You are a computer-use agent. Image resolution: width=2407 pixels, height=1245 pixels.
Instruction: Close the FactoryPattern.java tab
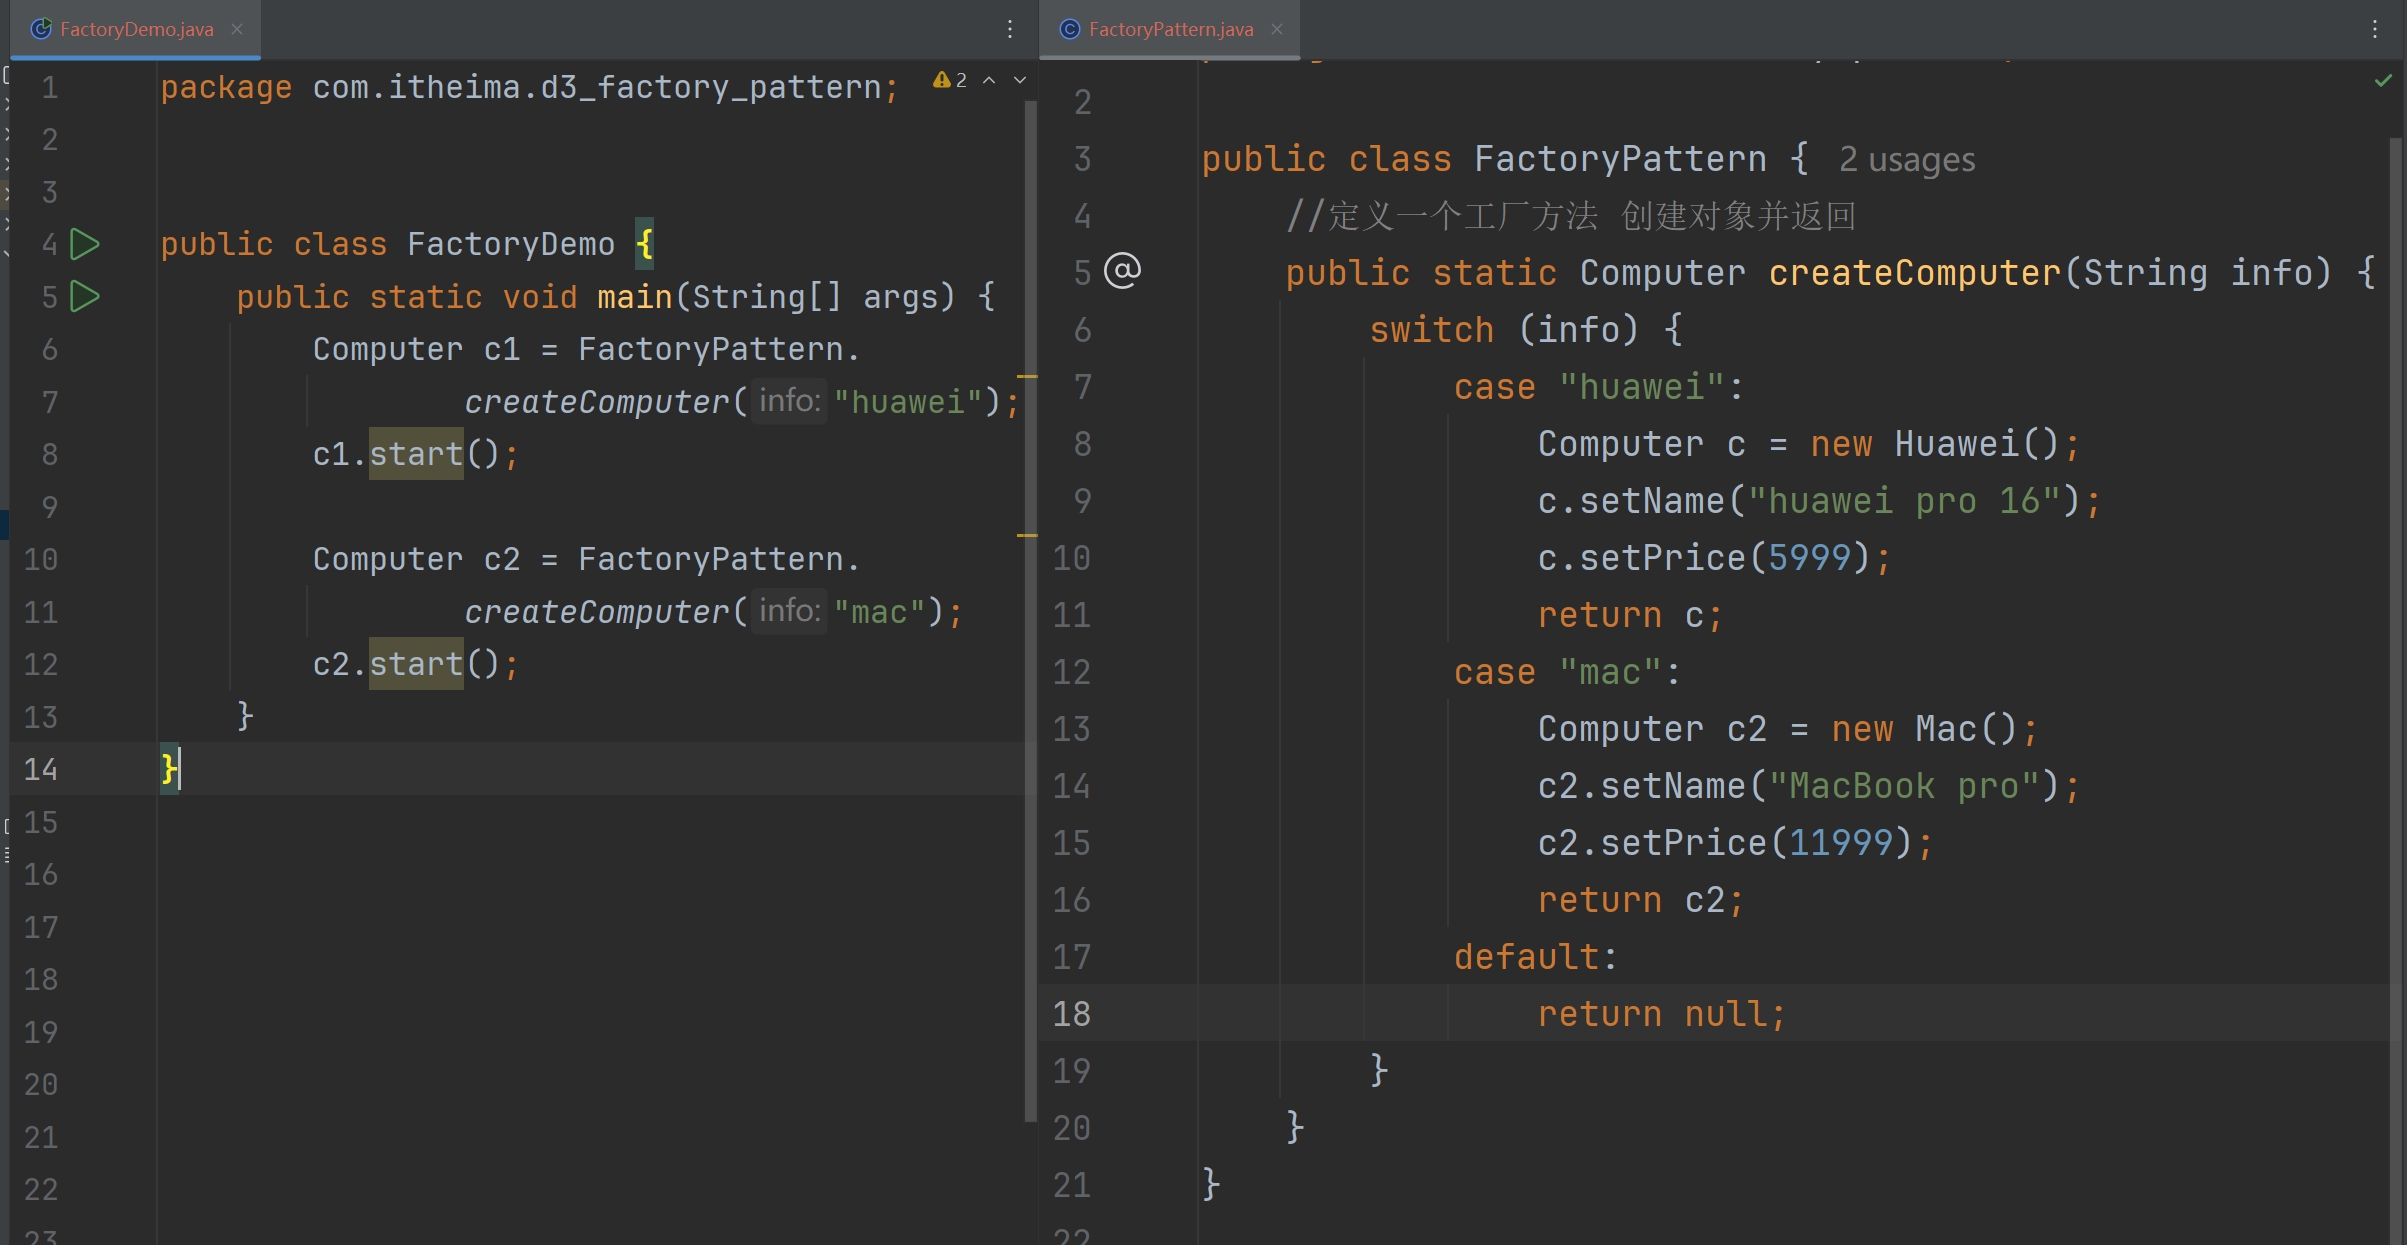tap(1277, 29)
